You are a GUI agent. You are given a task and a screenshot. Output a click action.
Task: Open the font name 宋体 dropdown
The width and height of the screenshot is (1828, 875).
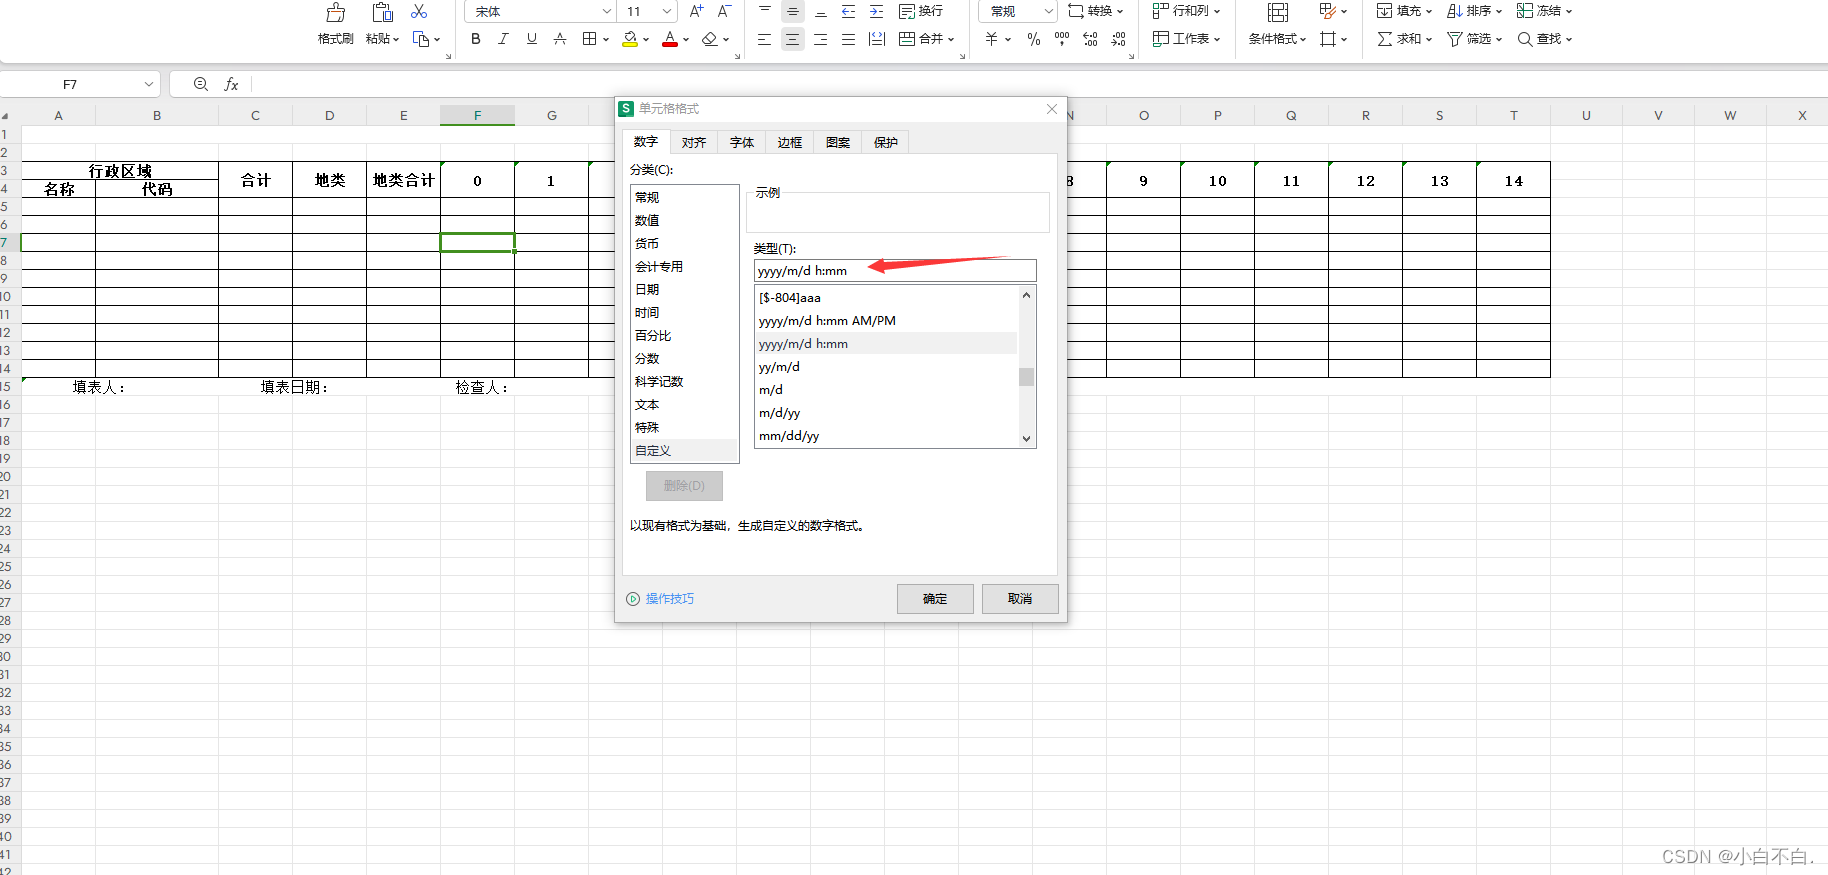pyautogui.click(x=606, y=11)
